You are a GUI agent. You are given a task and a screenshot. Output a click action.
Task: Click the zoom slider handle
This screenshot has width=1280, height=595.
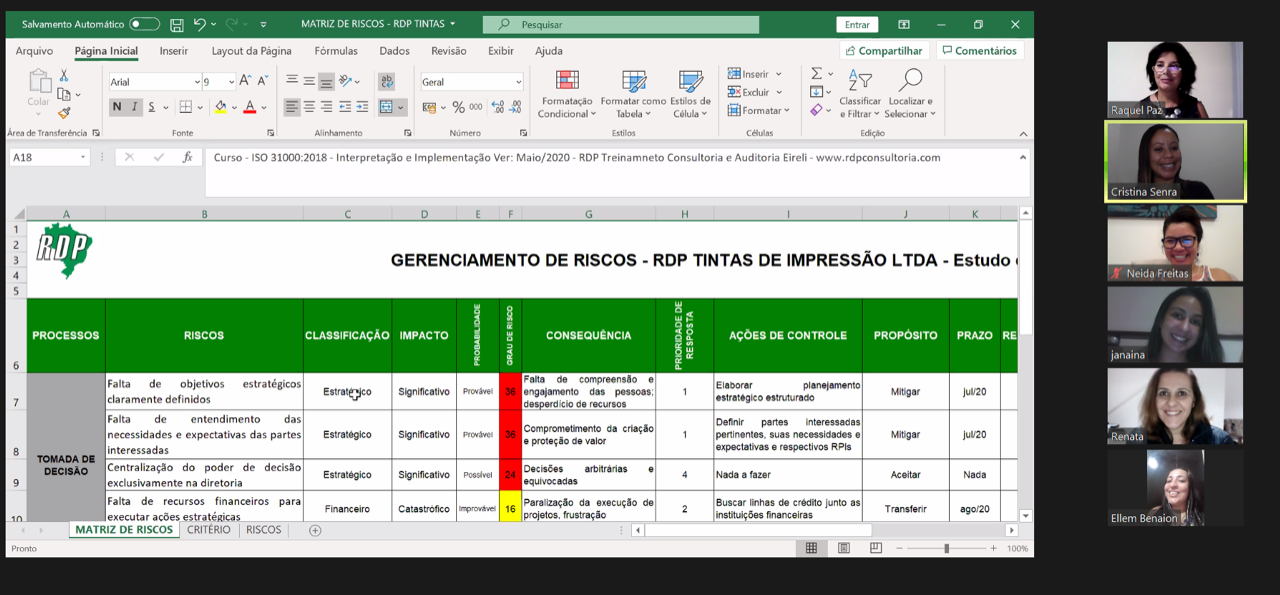(x=946, y=548)
